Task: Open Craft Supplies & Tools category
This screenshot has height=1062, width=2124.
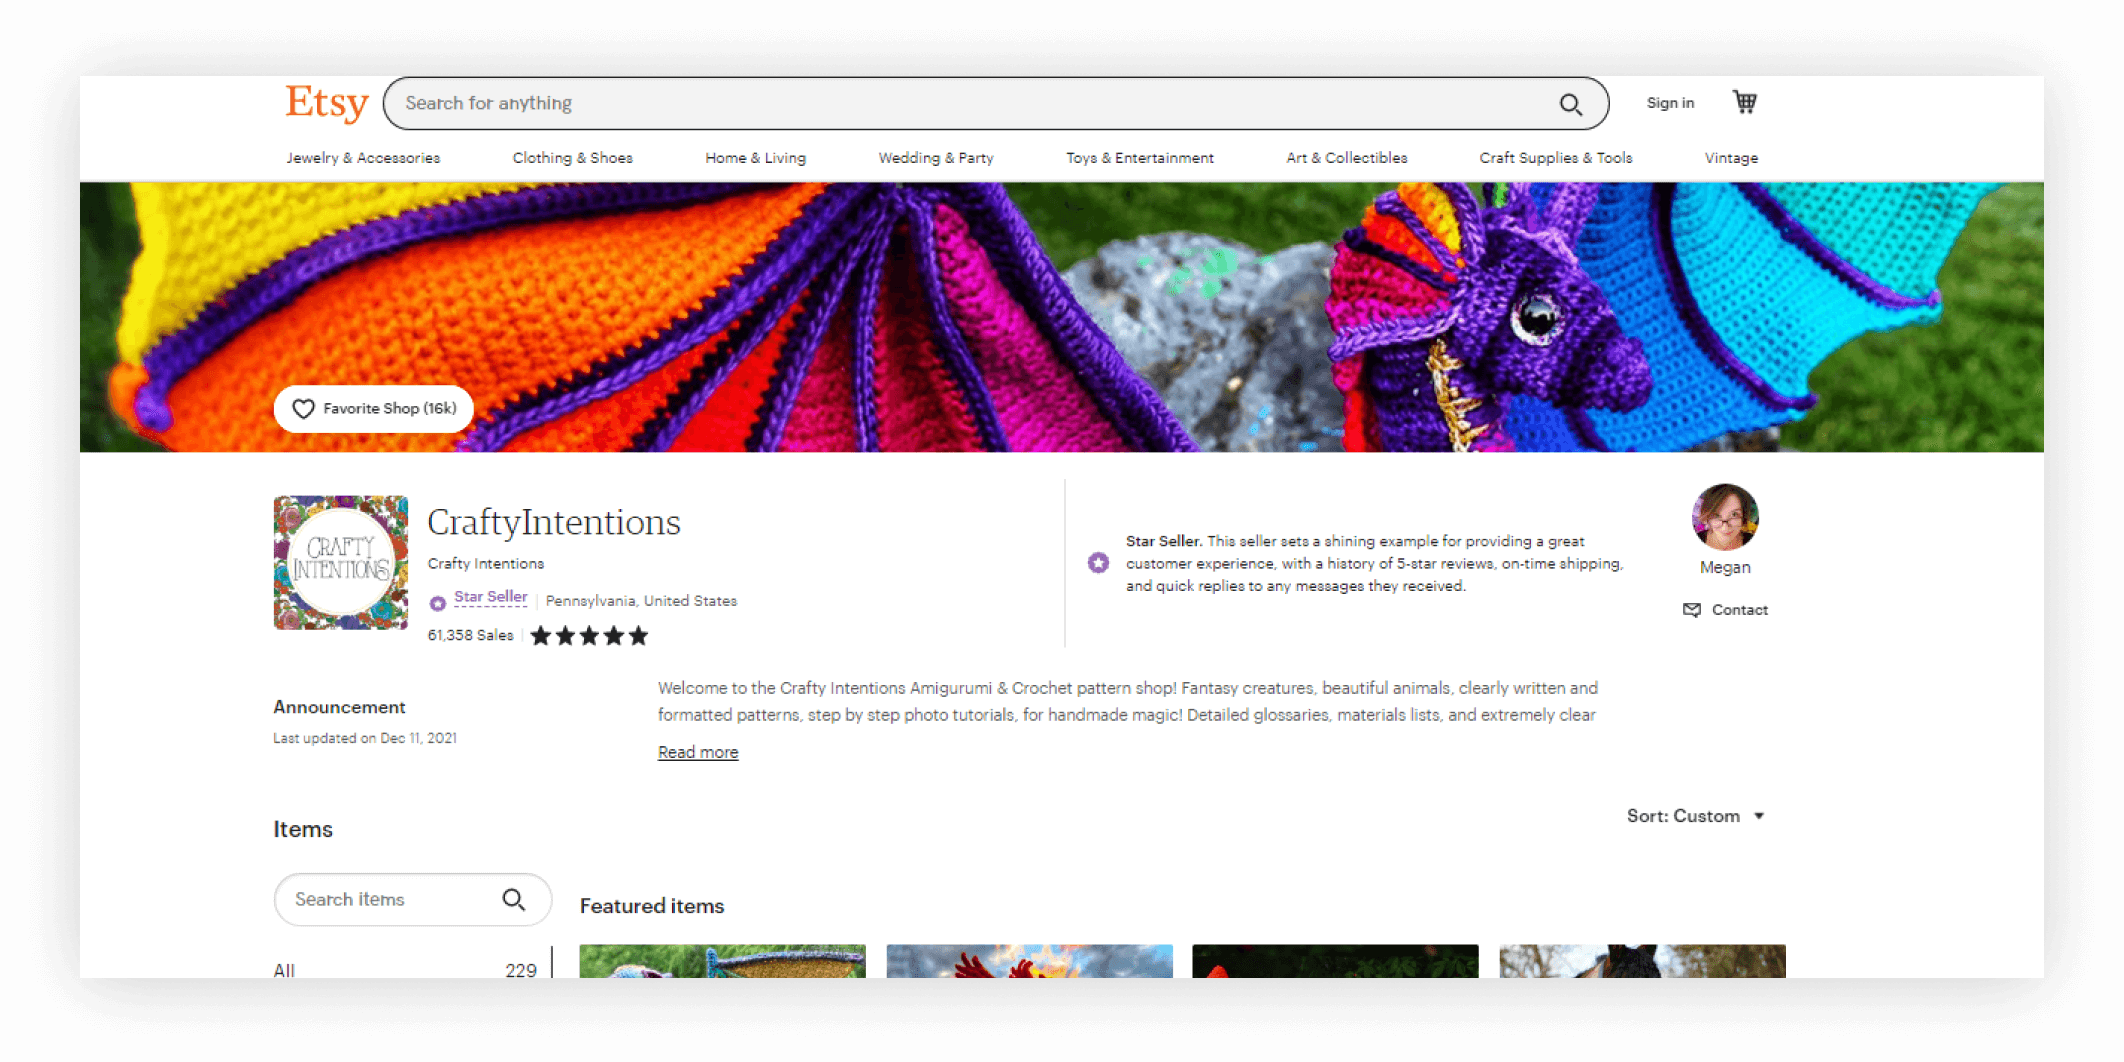Action: click(x=1555, y=158)
